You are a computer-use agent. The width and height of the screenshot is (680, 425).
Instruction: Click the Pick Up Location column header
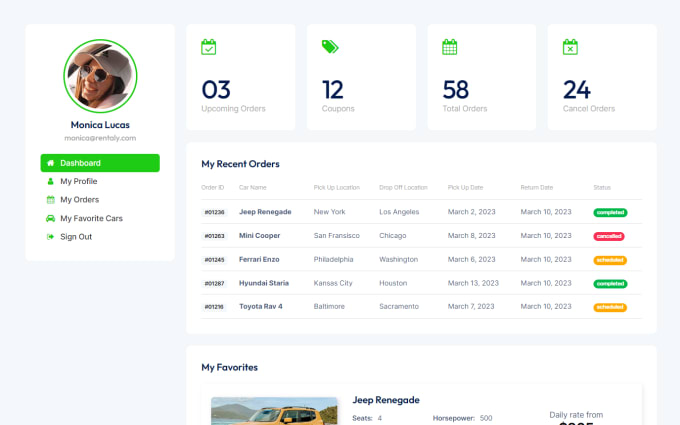(x=337, y=187)
